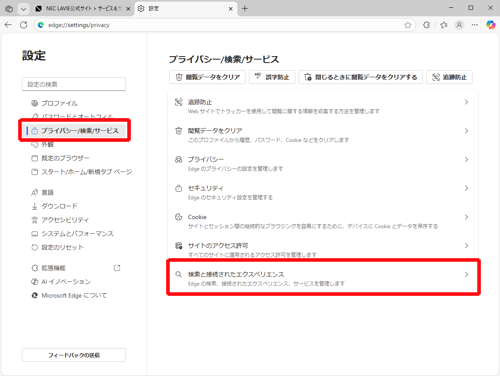500x376 pixels.
Task: Go back with the browser back arrow
Action: 8,25
